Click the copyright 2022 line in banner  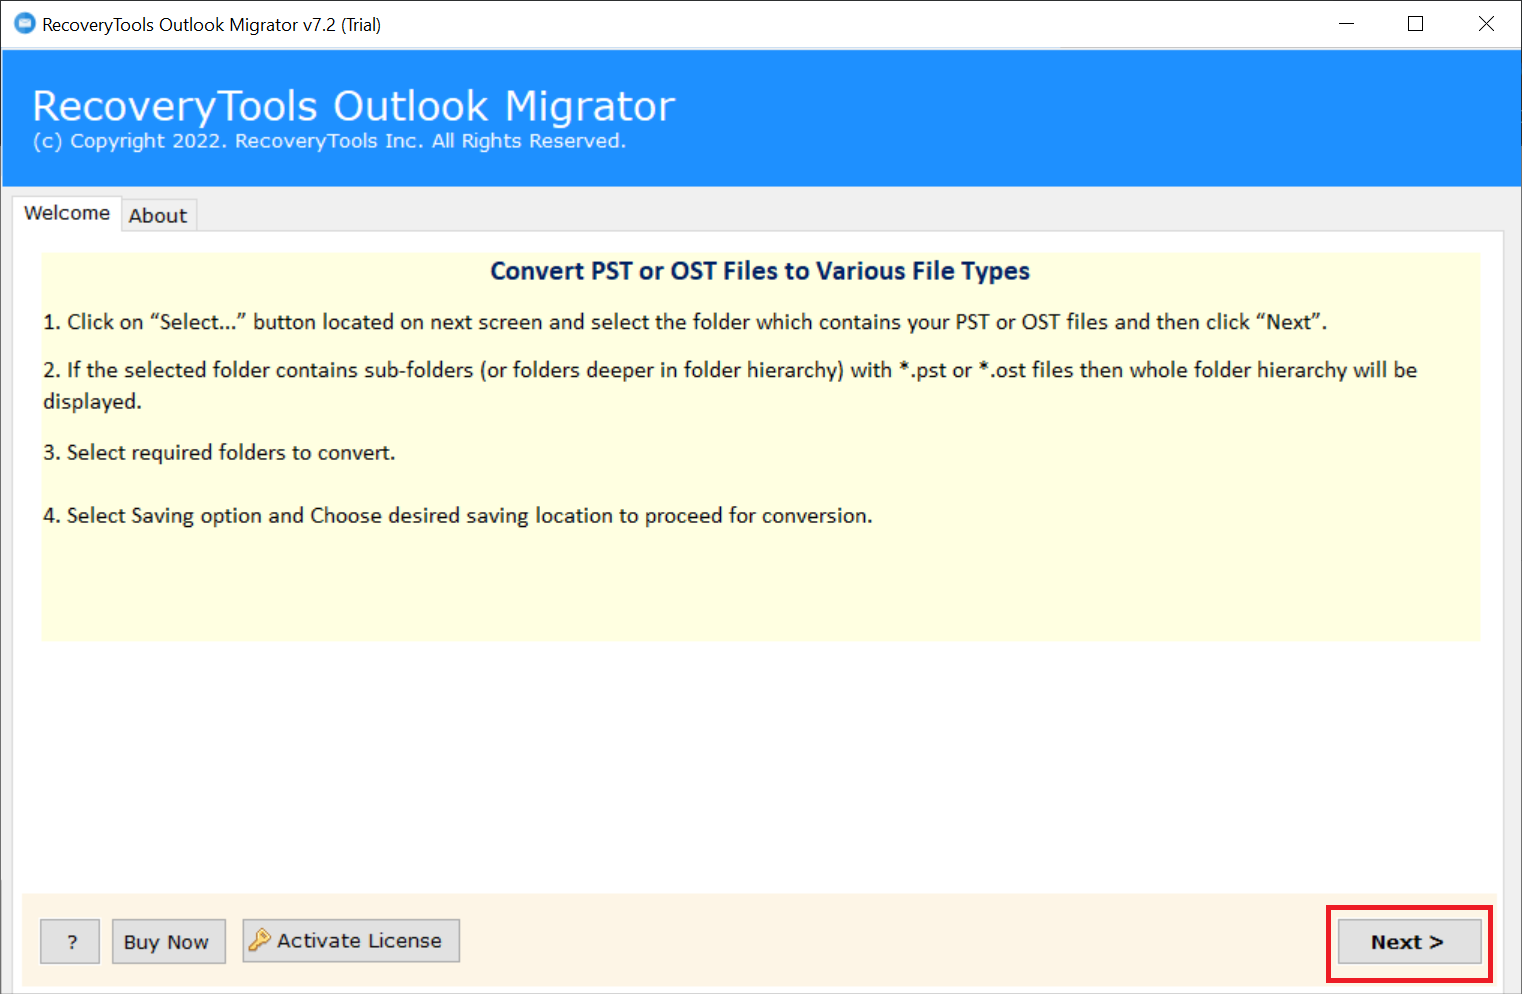coord(329,141)
